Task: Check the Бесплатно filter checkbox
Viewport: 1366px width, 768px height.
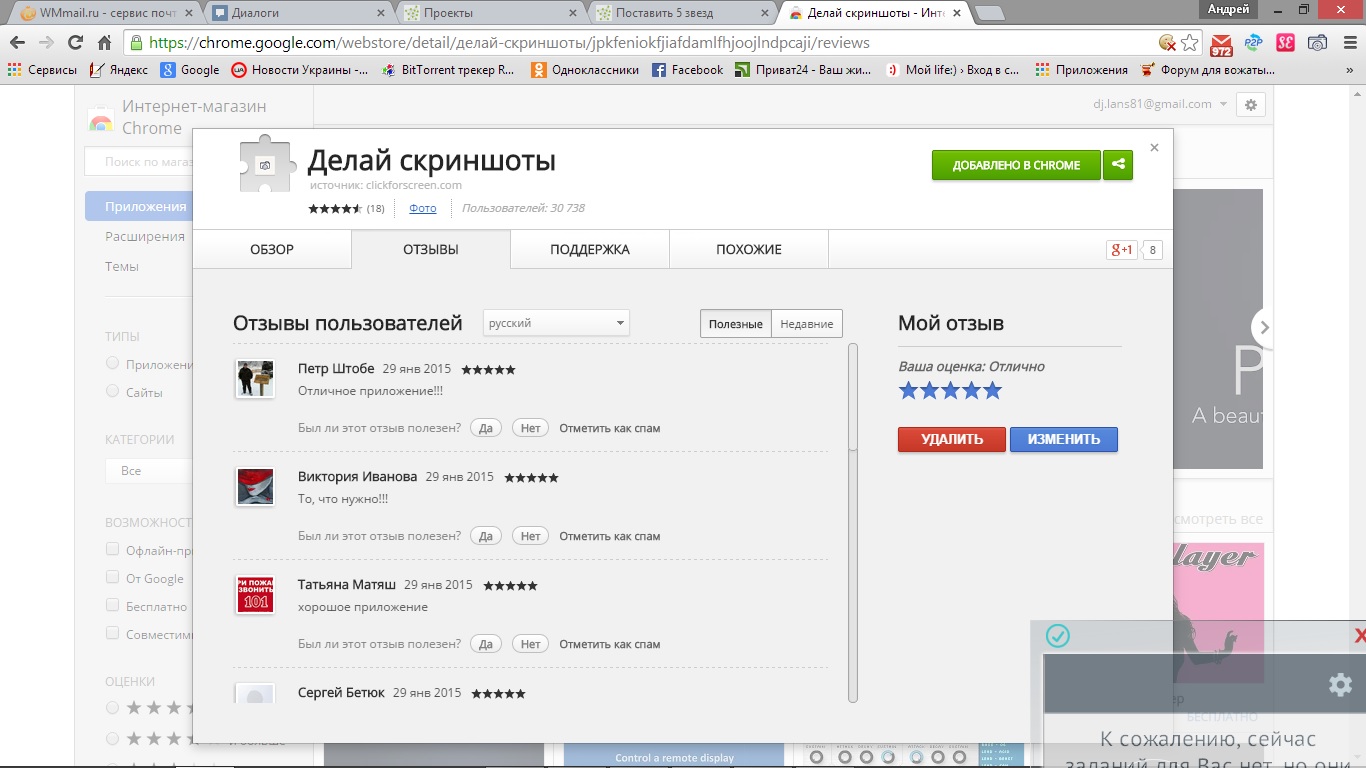Action: 113,606
